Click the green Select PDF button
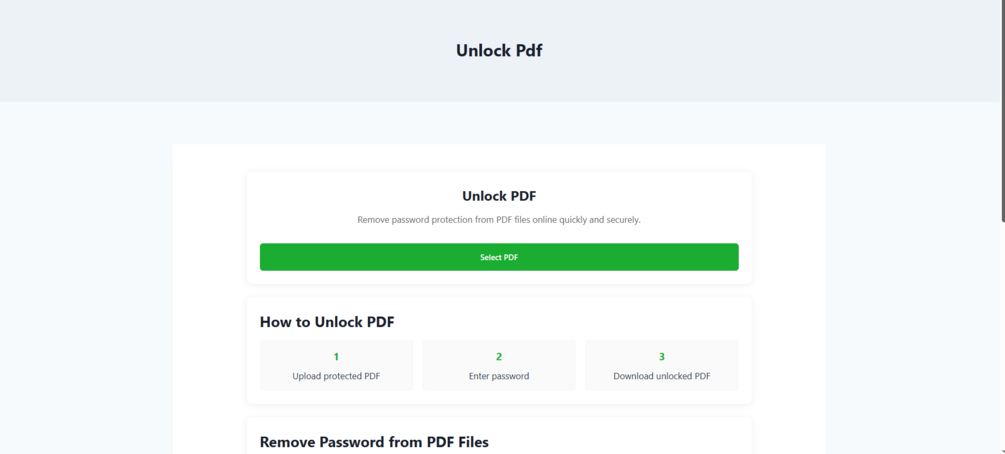Viewport: 1005px width, 454px height. (499, 257)
